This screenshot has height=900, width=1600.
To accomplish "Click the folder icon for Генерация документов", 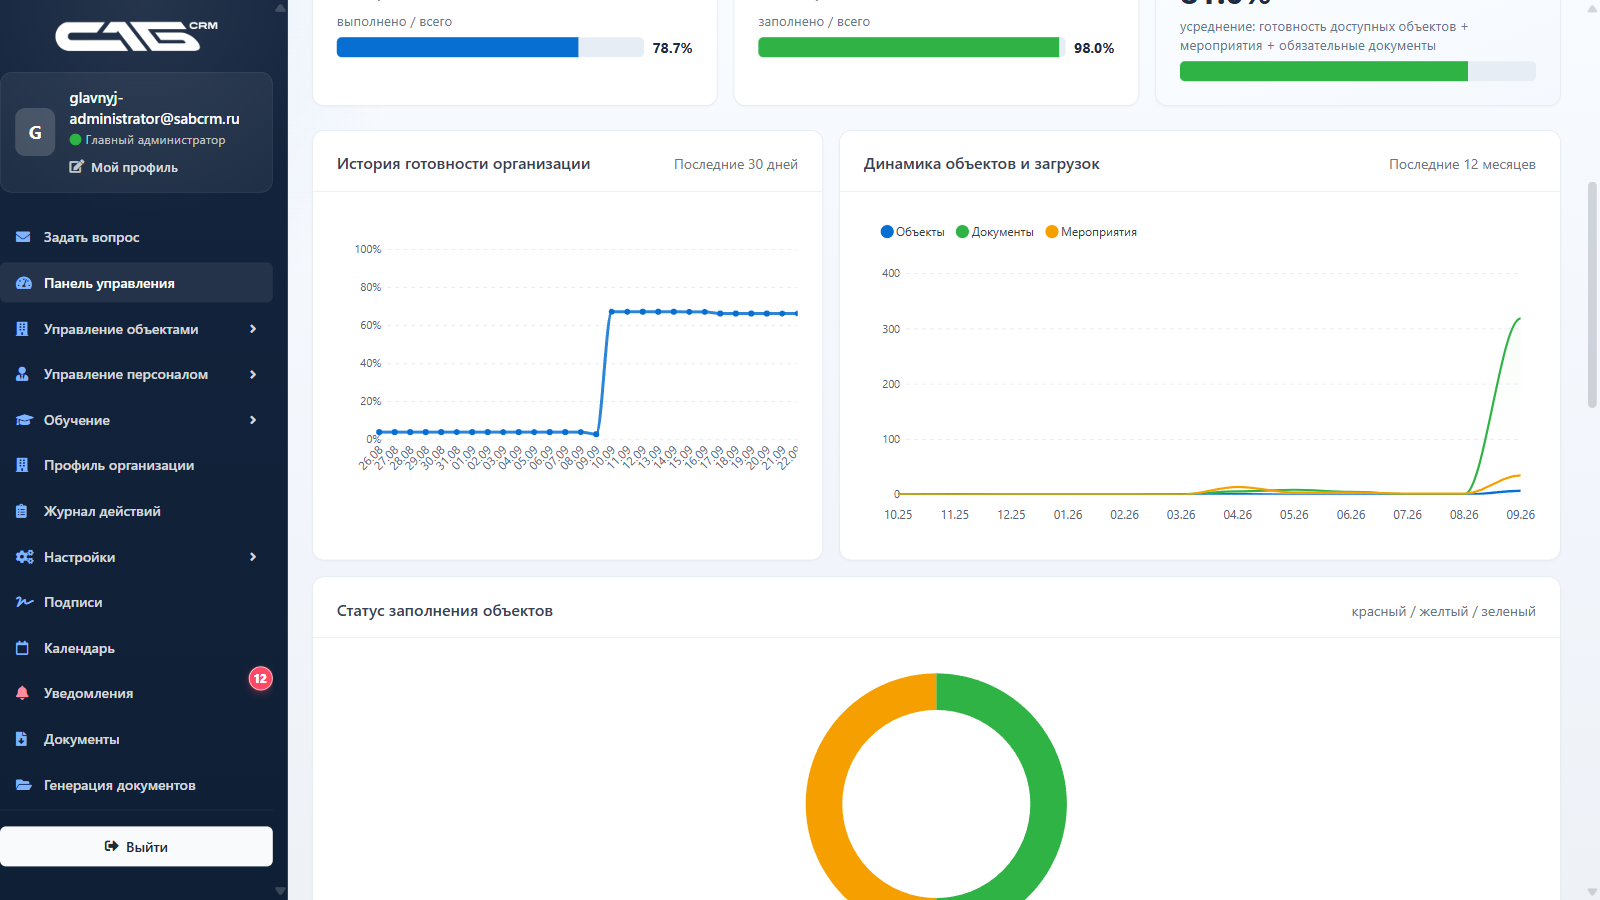I will coord(23,785).
